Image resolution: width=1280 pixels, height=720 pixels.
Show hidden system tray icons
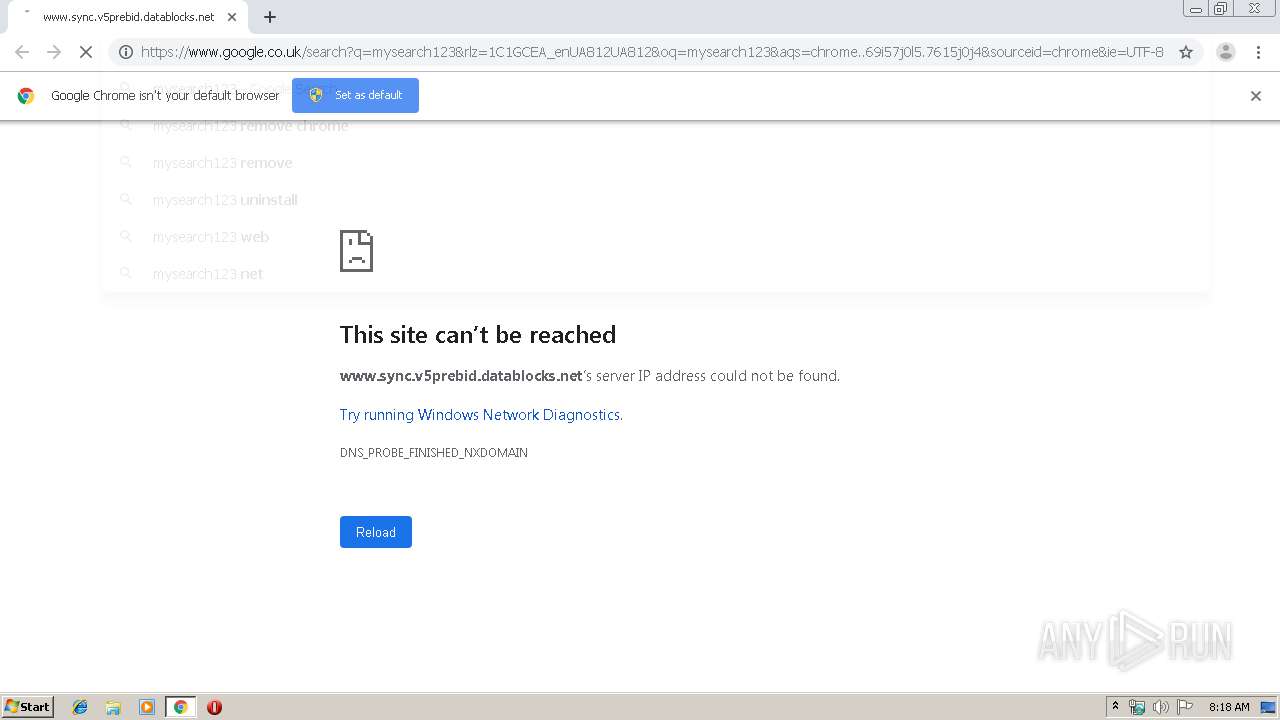pos(1115,707)
